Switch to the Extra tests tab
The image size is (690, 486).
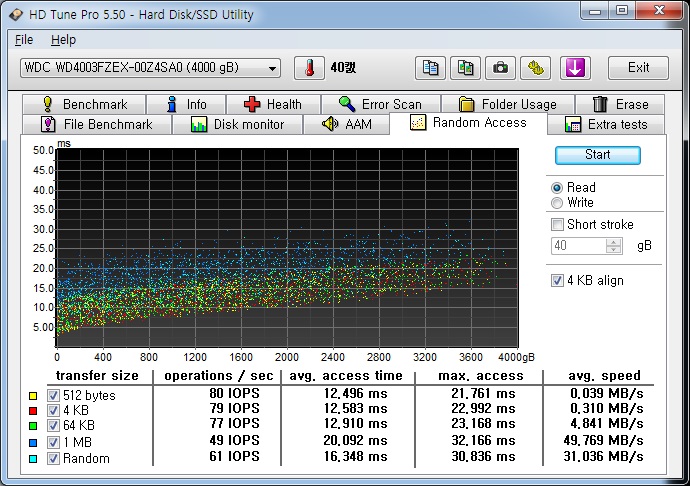[606, 125]
